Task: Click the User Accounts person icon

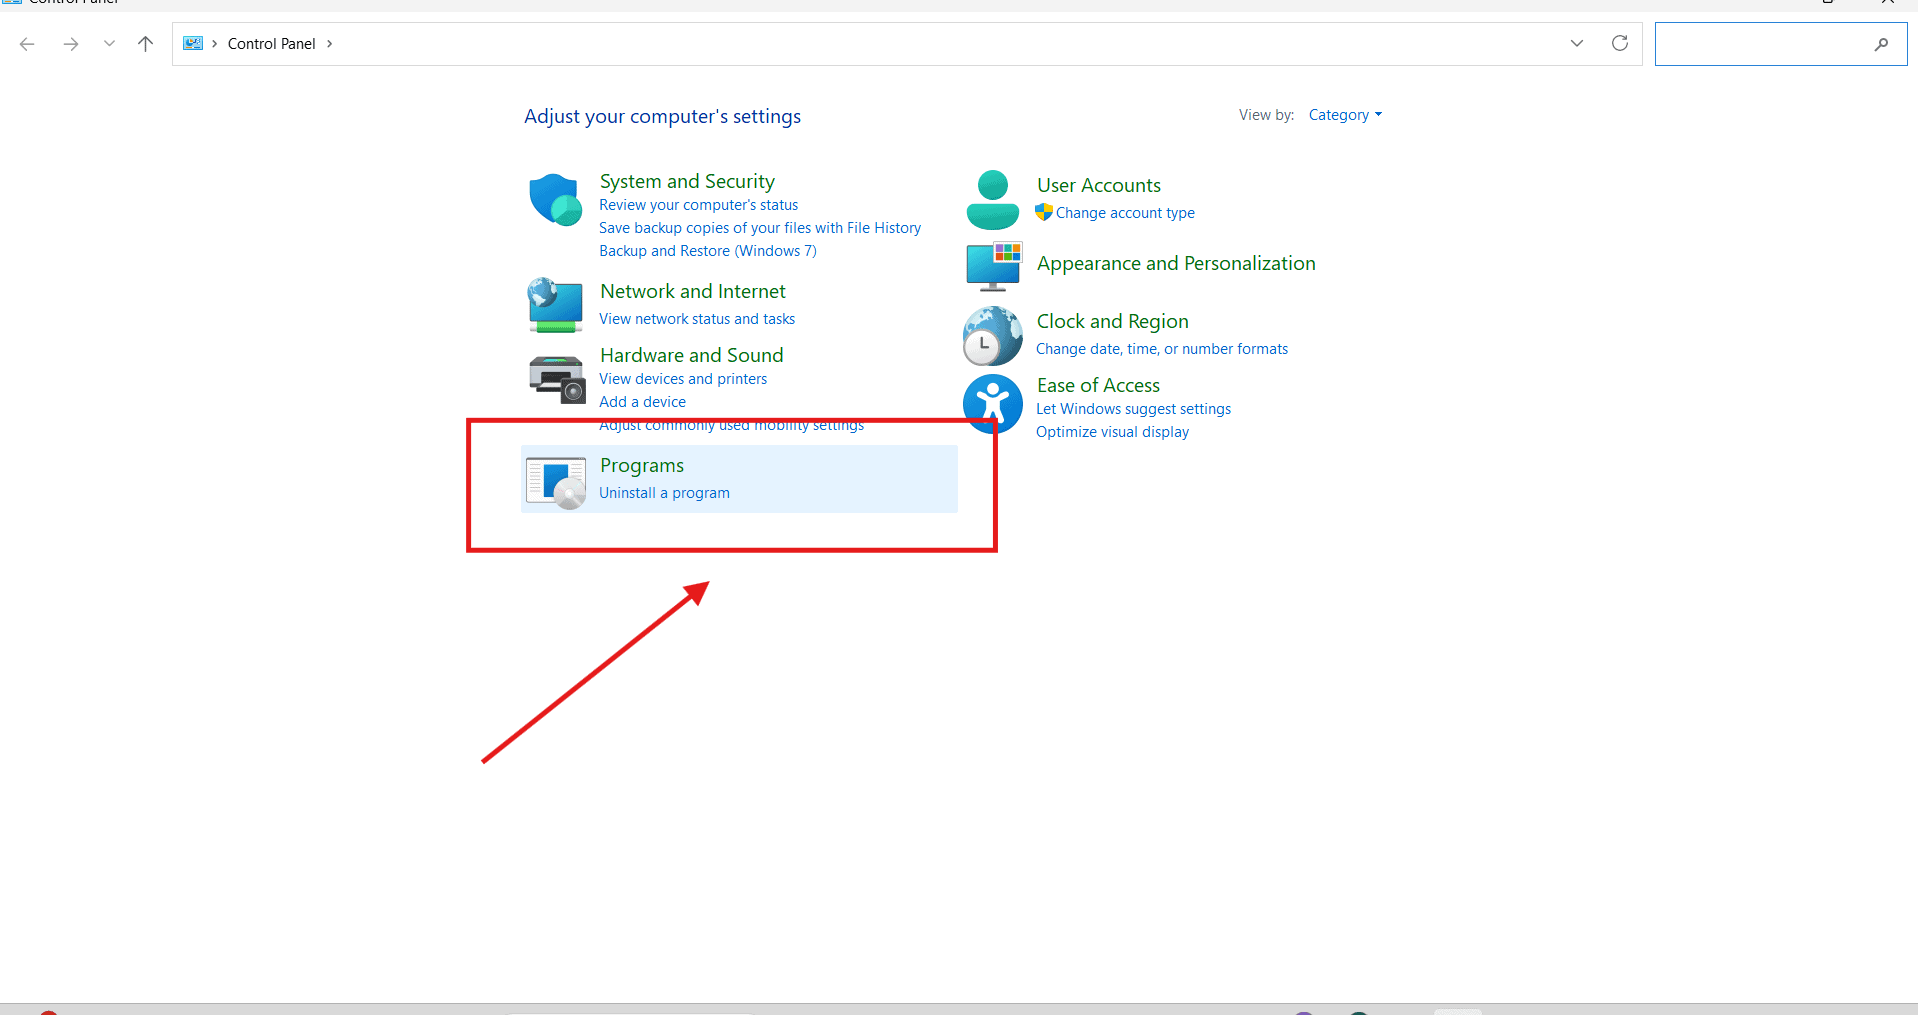Action: tap(992, 199)
